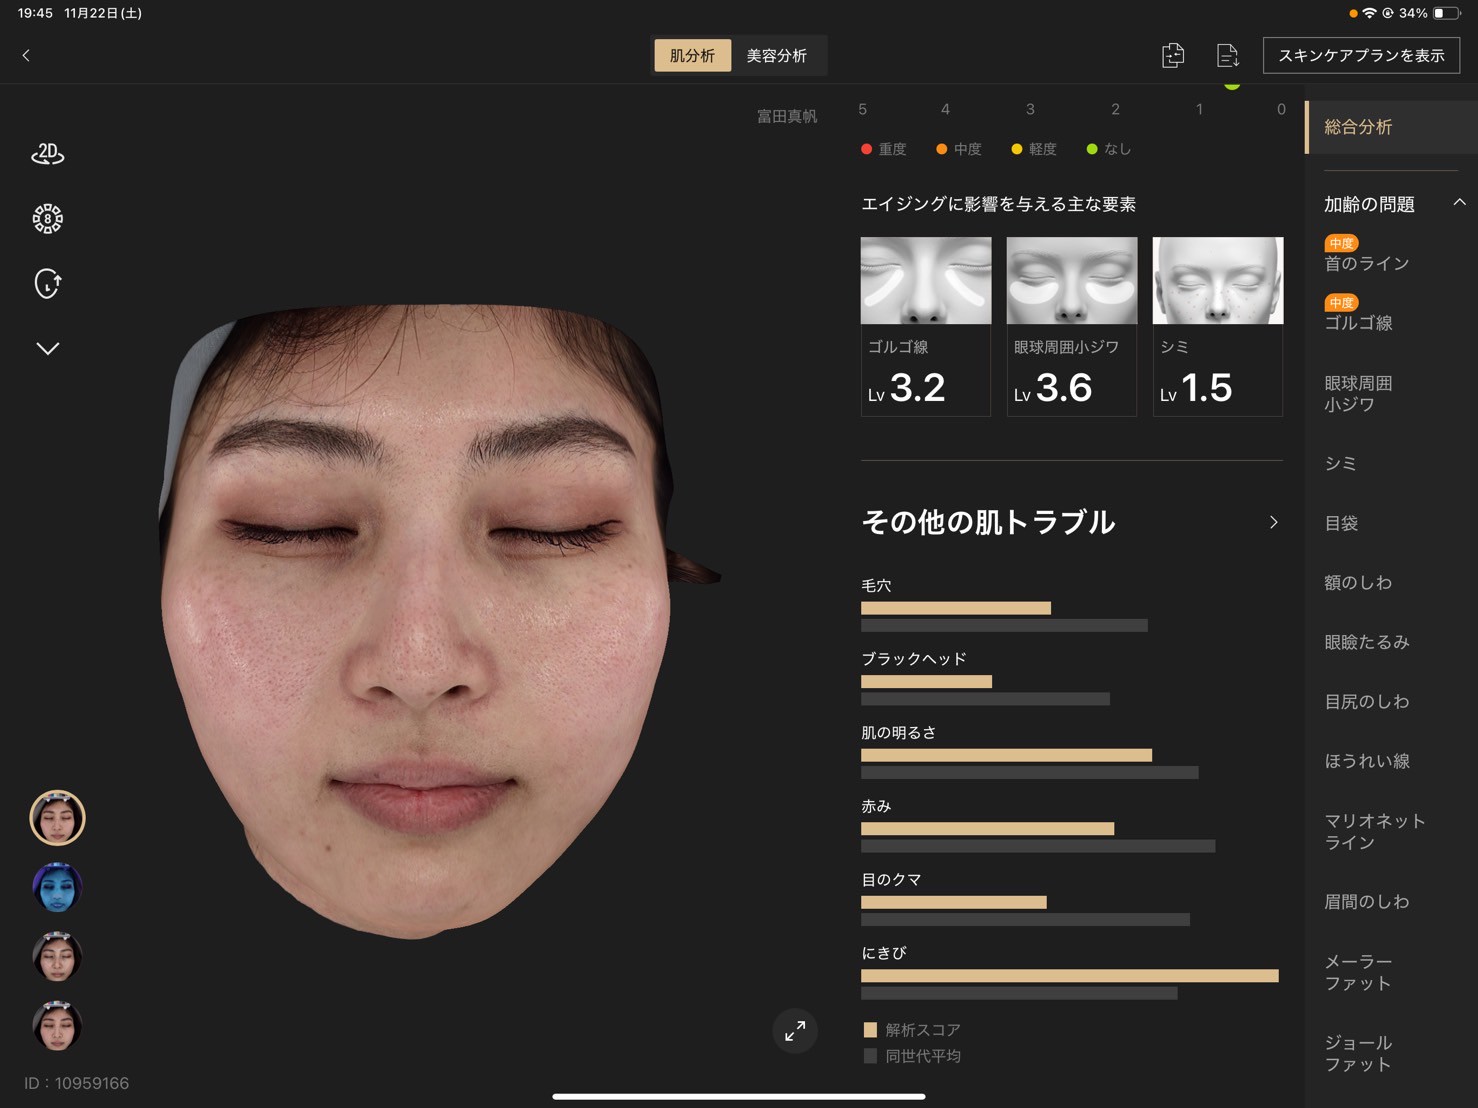Go back using the top-left arrow
This screenshot has height=1108, width=1478.
pos(26,56)
